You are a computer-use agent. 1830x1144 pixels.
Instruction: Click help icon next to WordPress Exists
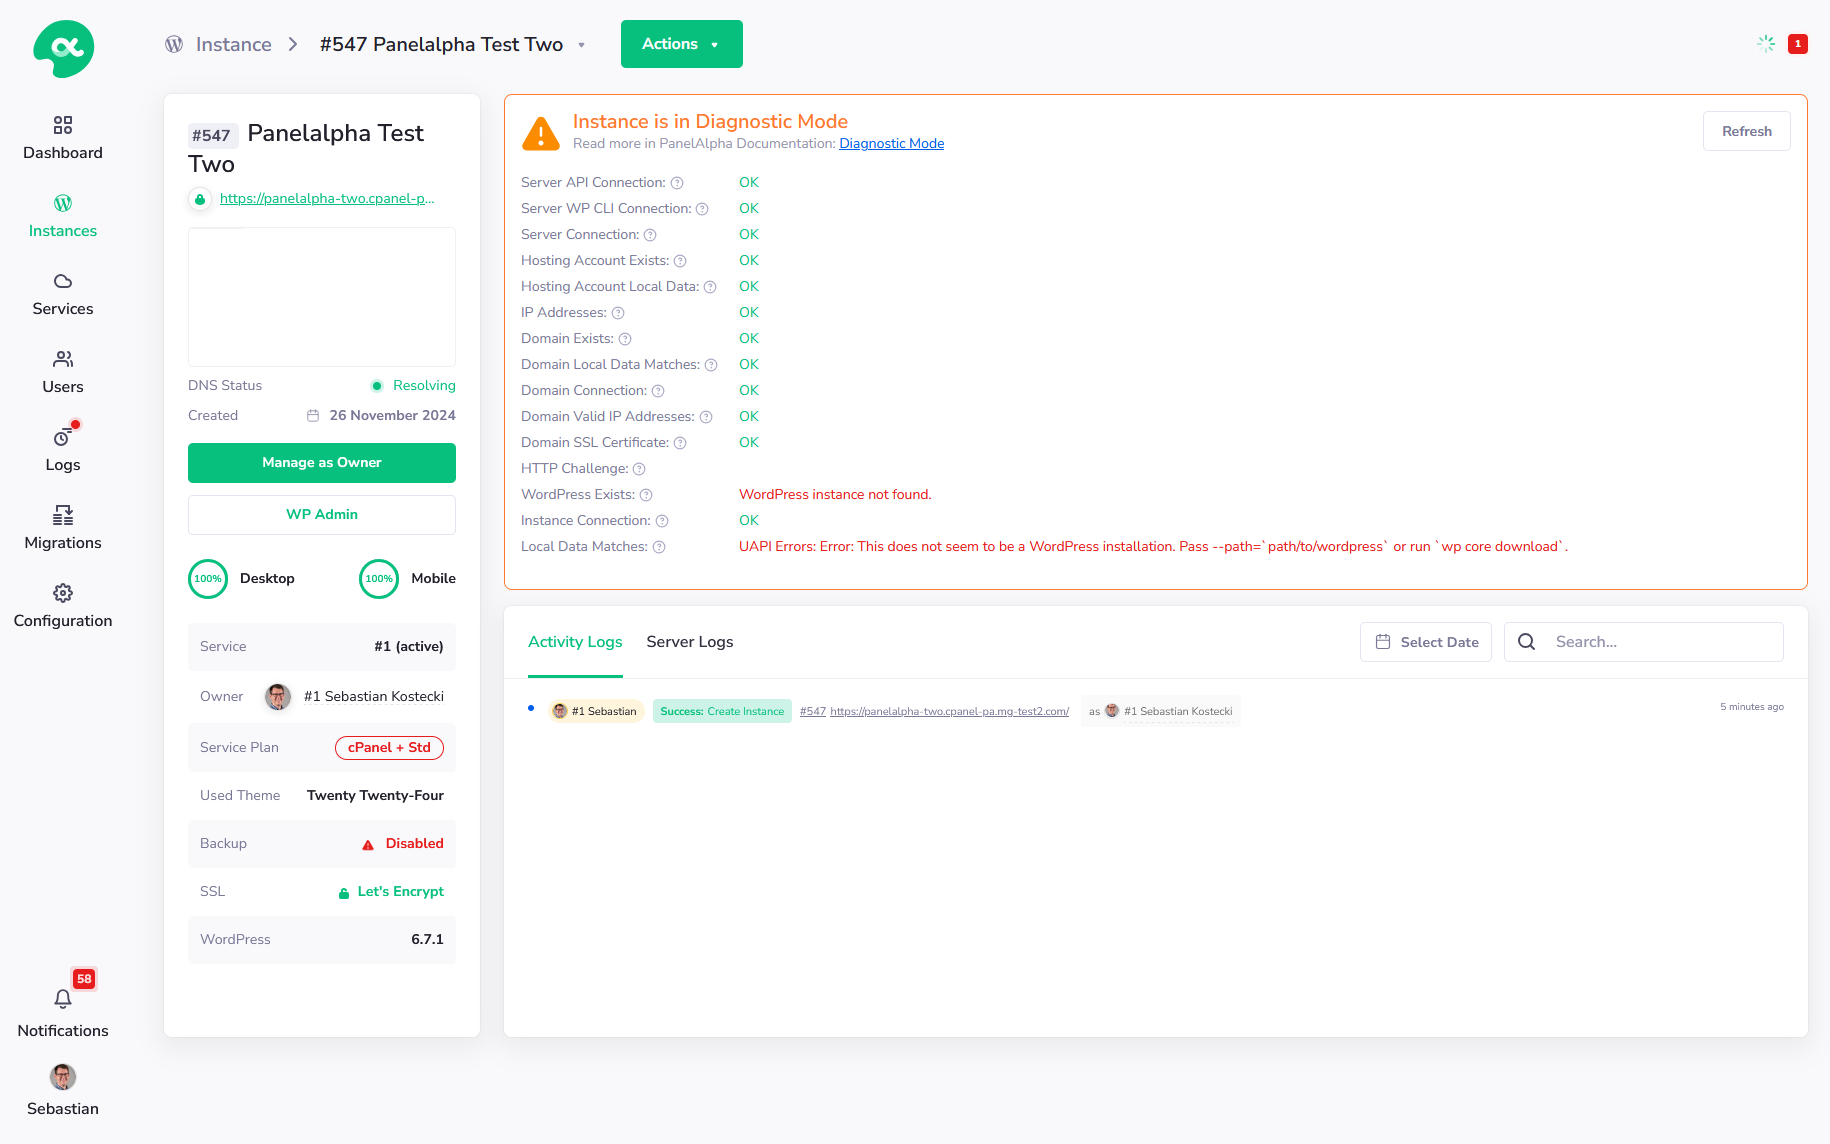pyautogui.click(x=646, y=495)
